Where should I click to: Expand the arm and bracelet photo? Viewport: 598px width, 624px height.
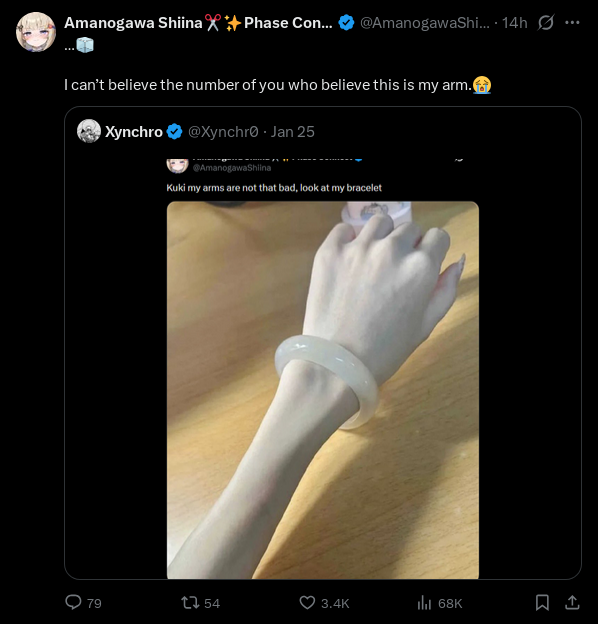[x=323, y=390]
